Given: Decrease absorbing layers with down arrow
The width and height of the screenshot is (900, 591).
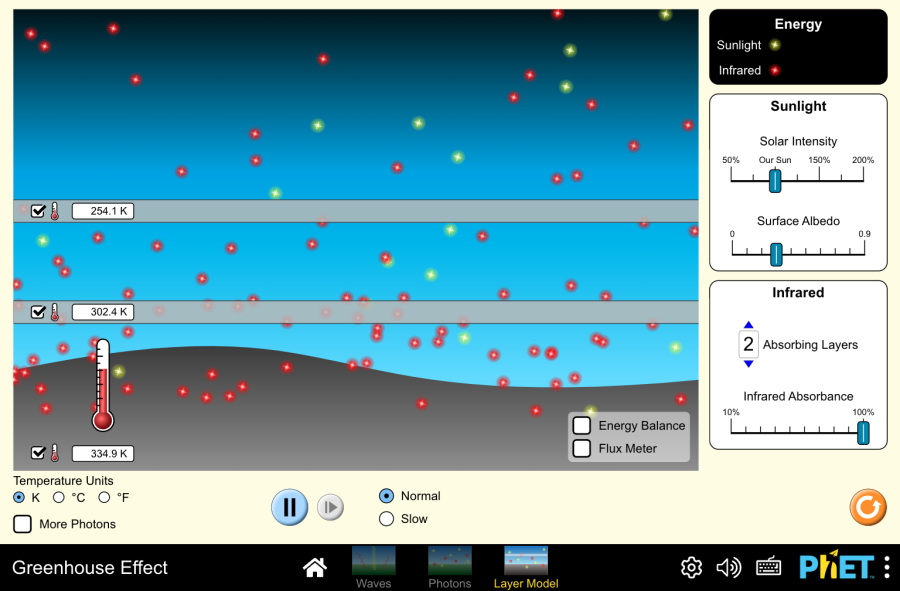Looking at the screenshot, I should (748, 364).
